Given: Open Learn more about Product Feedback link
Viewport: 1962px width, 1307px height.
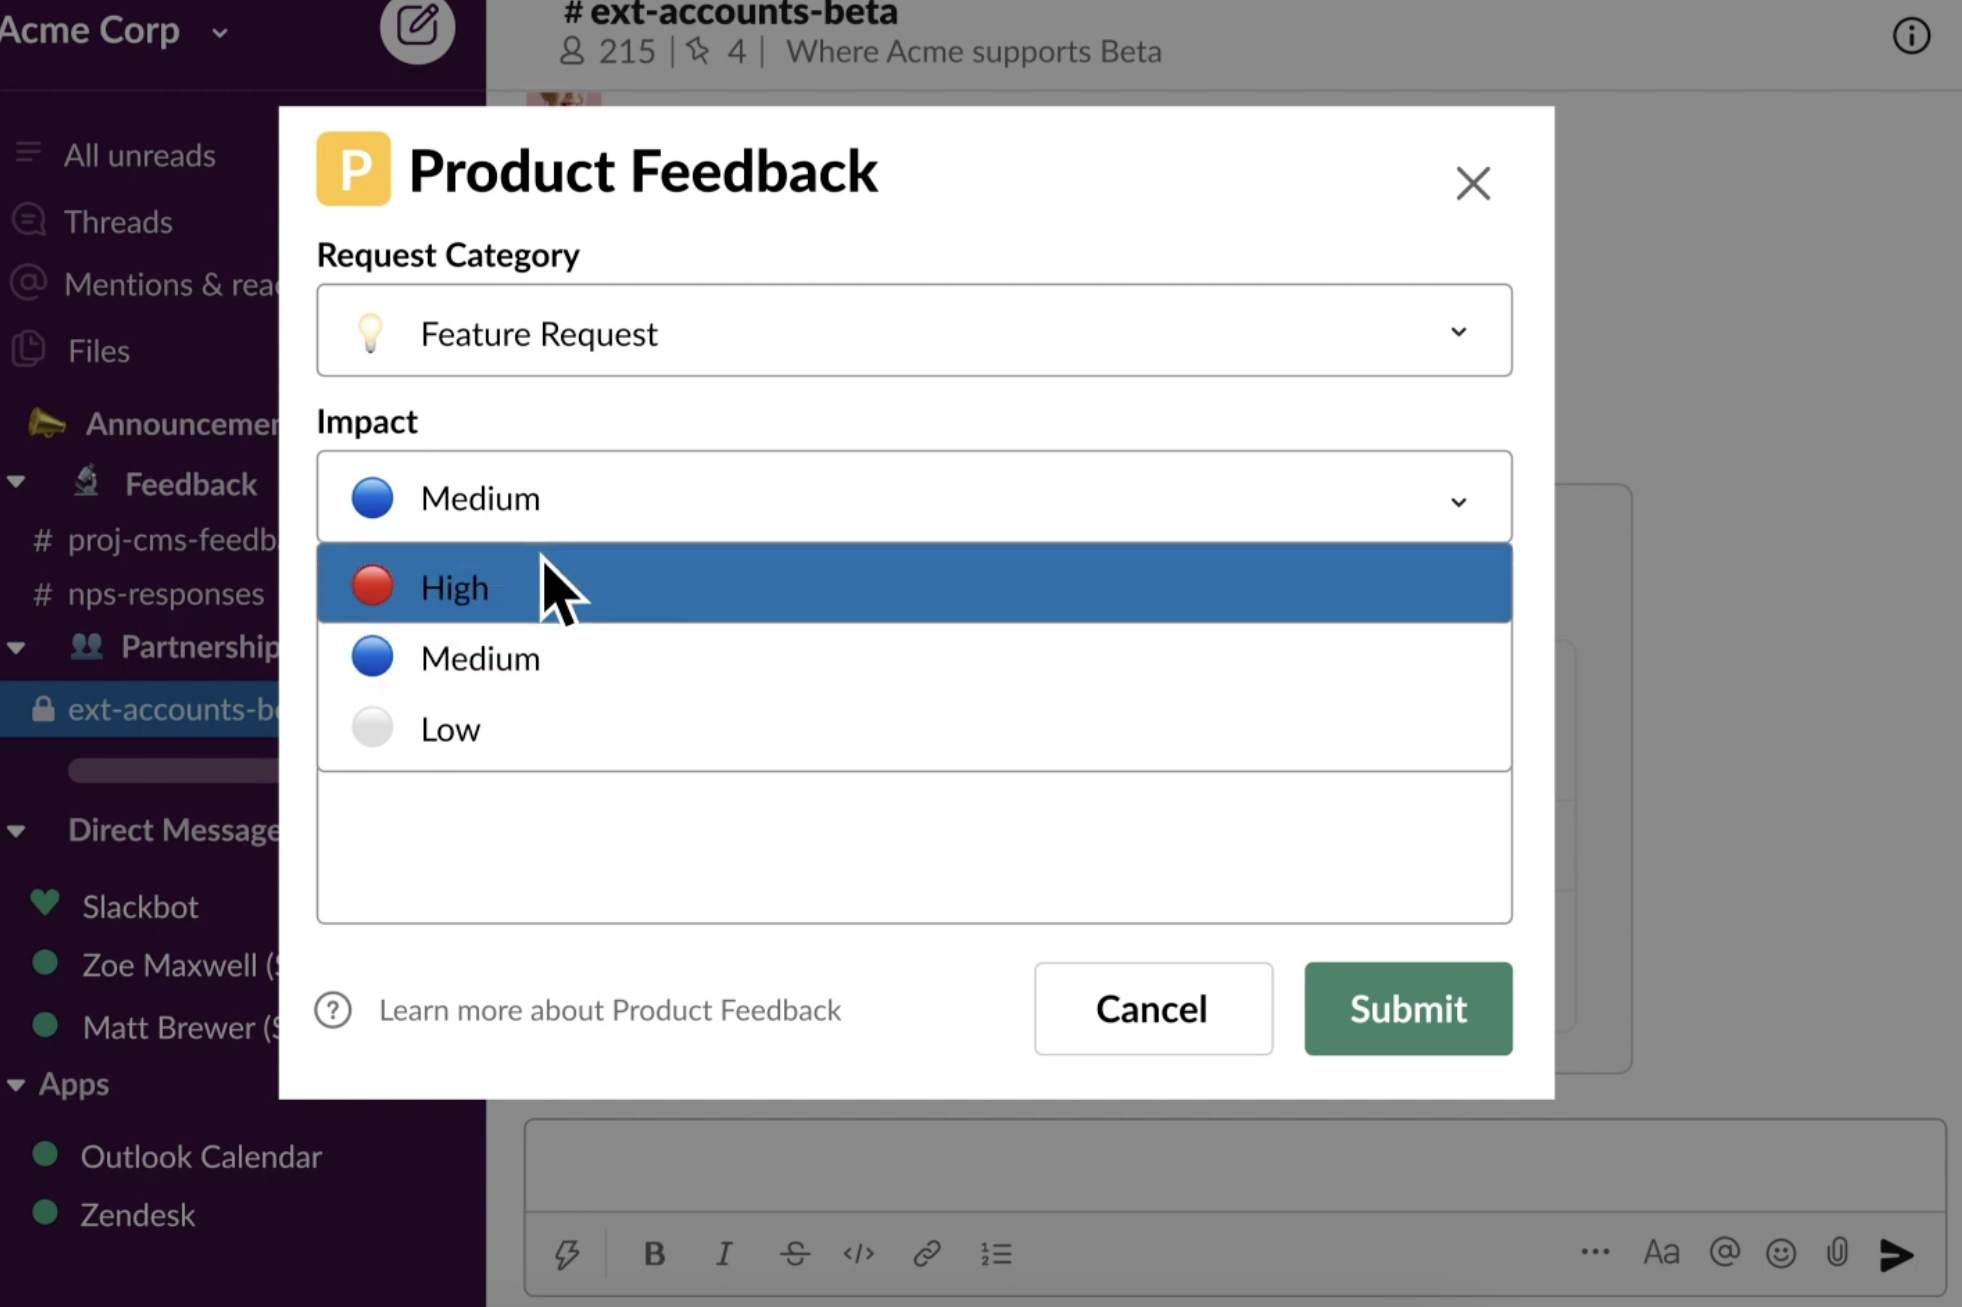Looking at the screenshot, I should click(610, 1010).
